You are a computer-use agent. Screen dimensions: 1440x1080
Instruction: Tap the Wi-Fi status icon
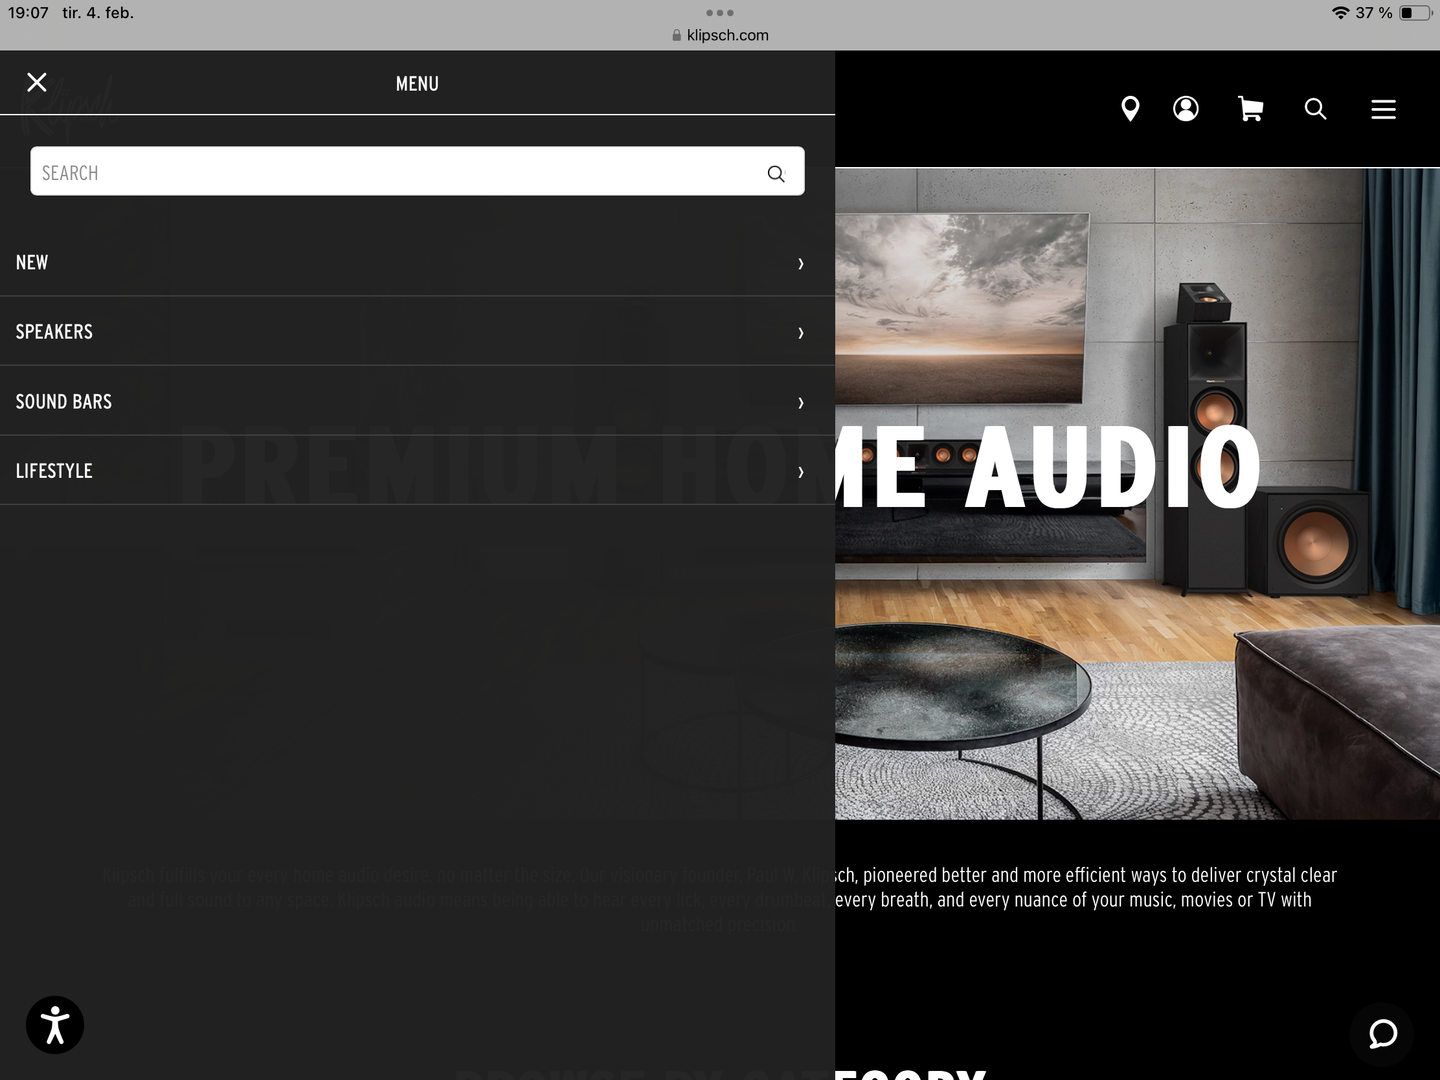tap(1341, 13)
